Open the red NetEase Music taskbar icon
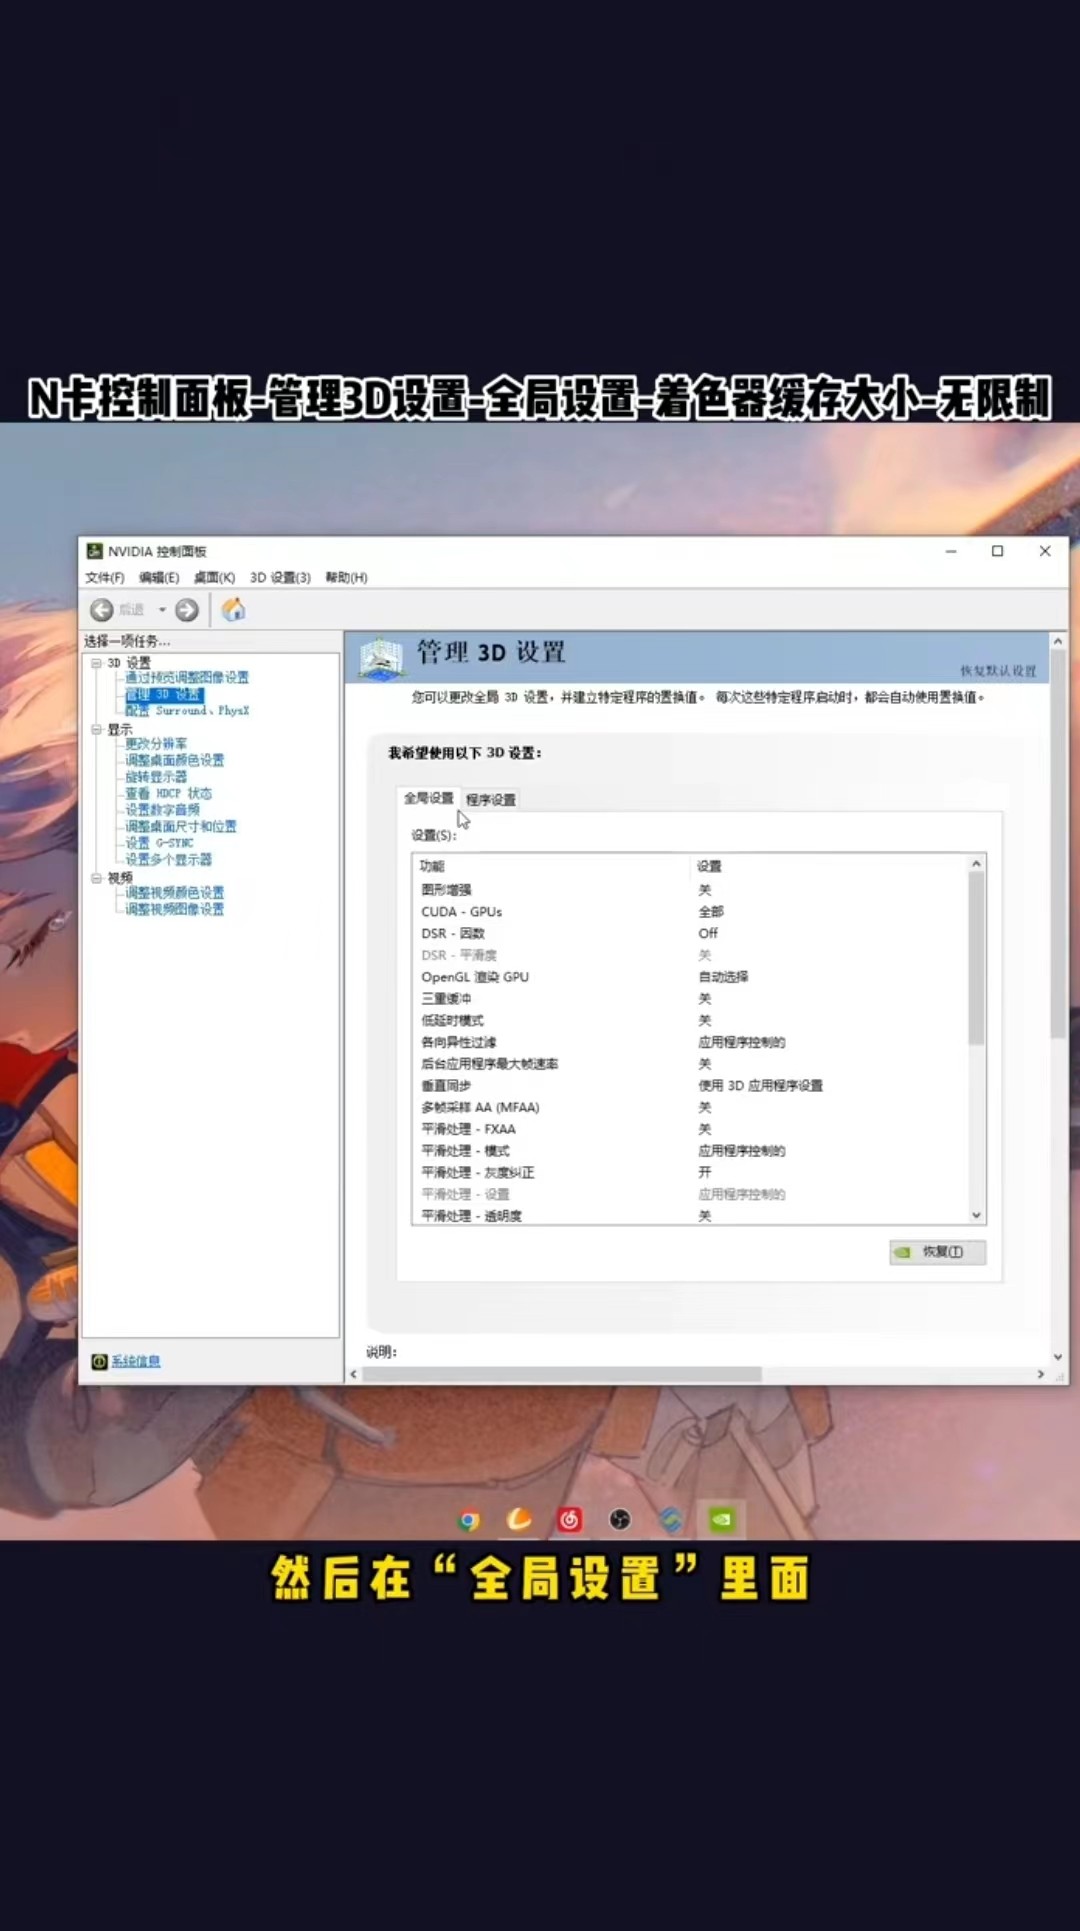 [x=570, y=1520]
